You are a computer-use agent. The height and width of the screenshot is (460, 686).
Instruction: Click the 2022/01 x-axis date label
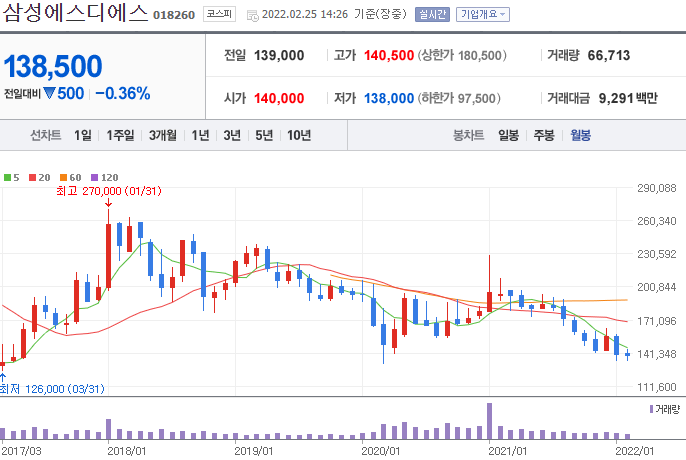click(635, 451)
